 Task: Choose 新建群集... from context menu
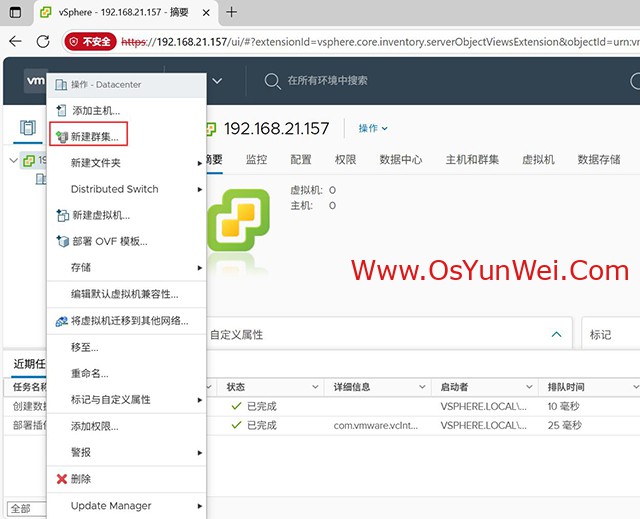tap(89, 137)
